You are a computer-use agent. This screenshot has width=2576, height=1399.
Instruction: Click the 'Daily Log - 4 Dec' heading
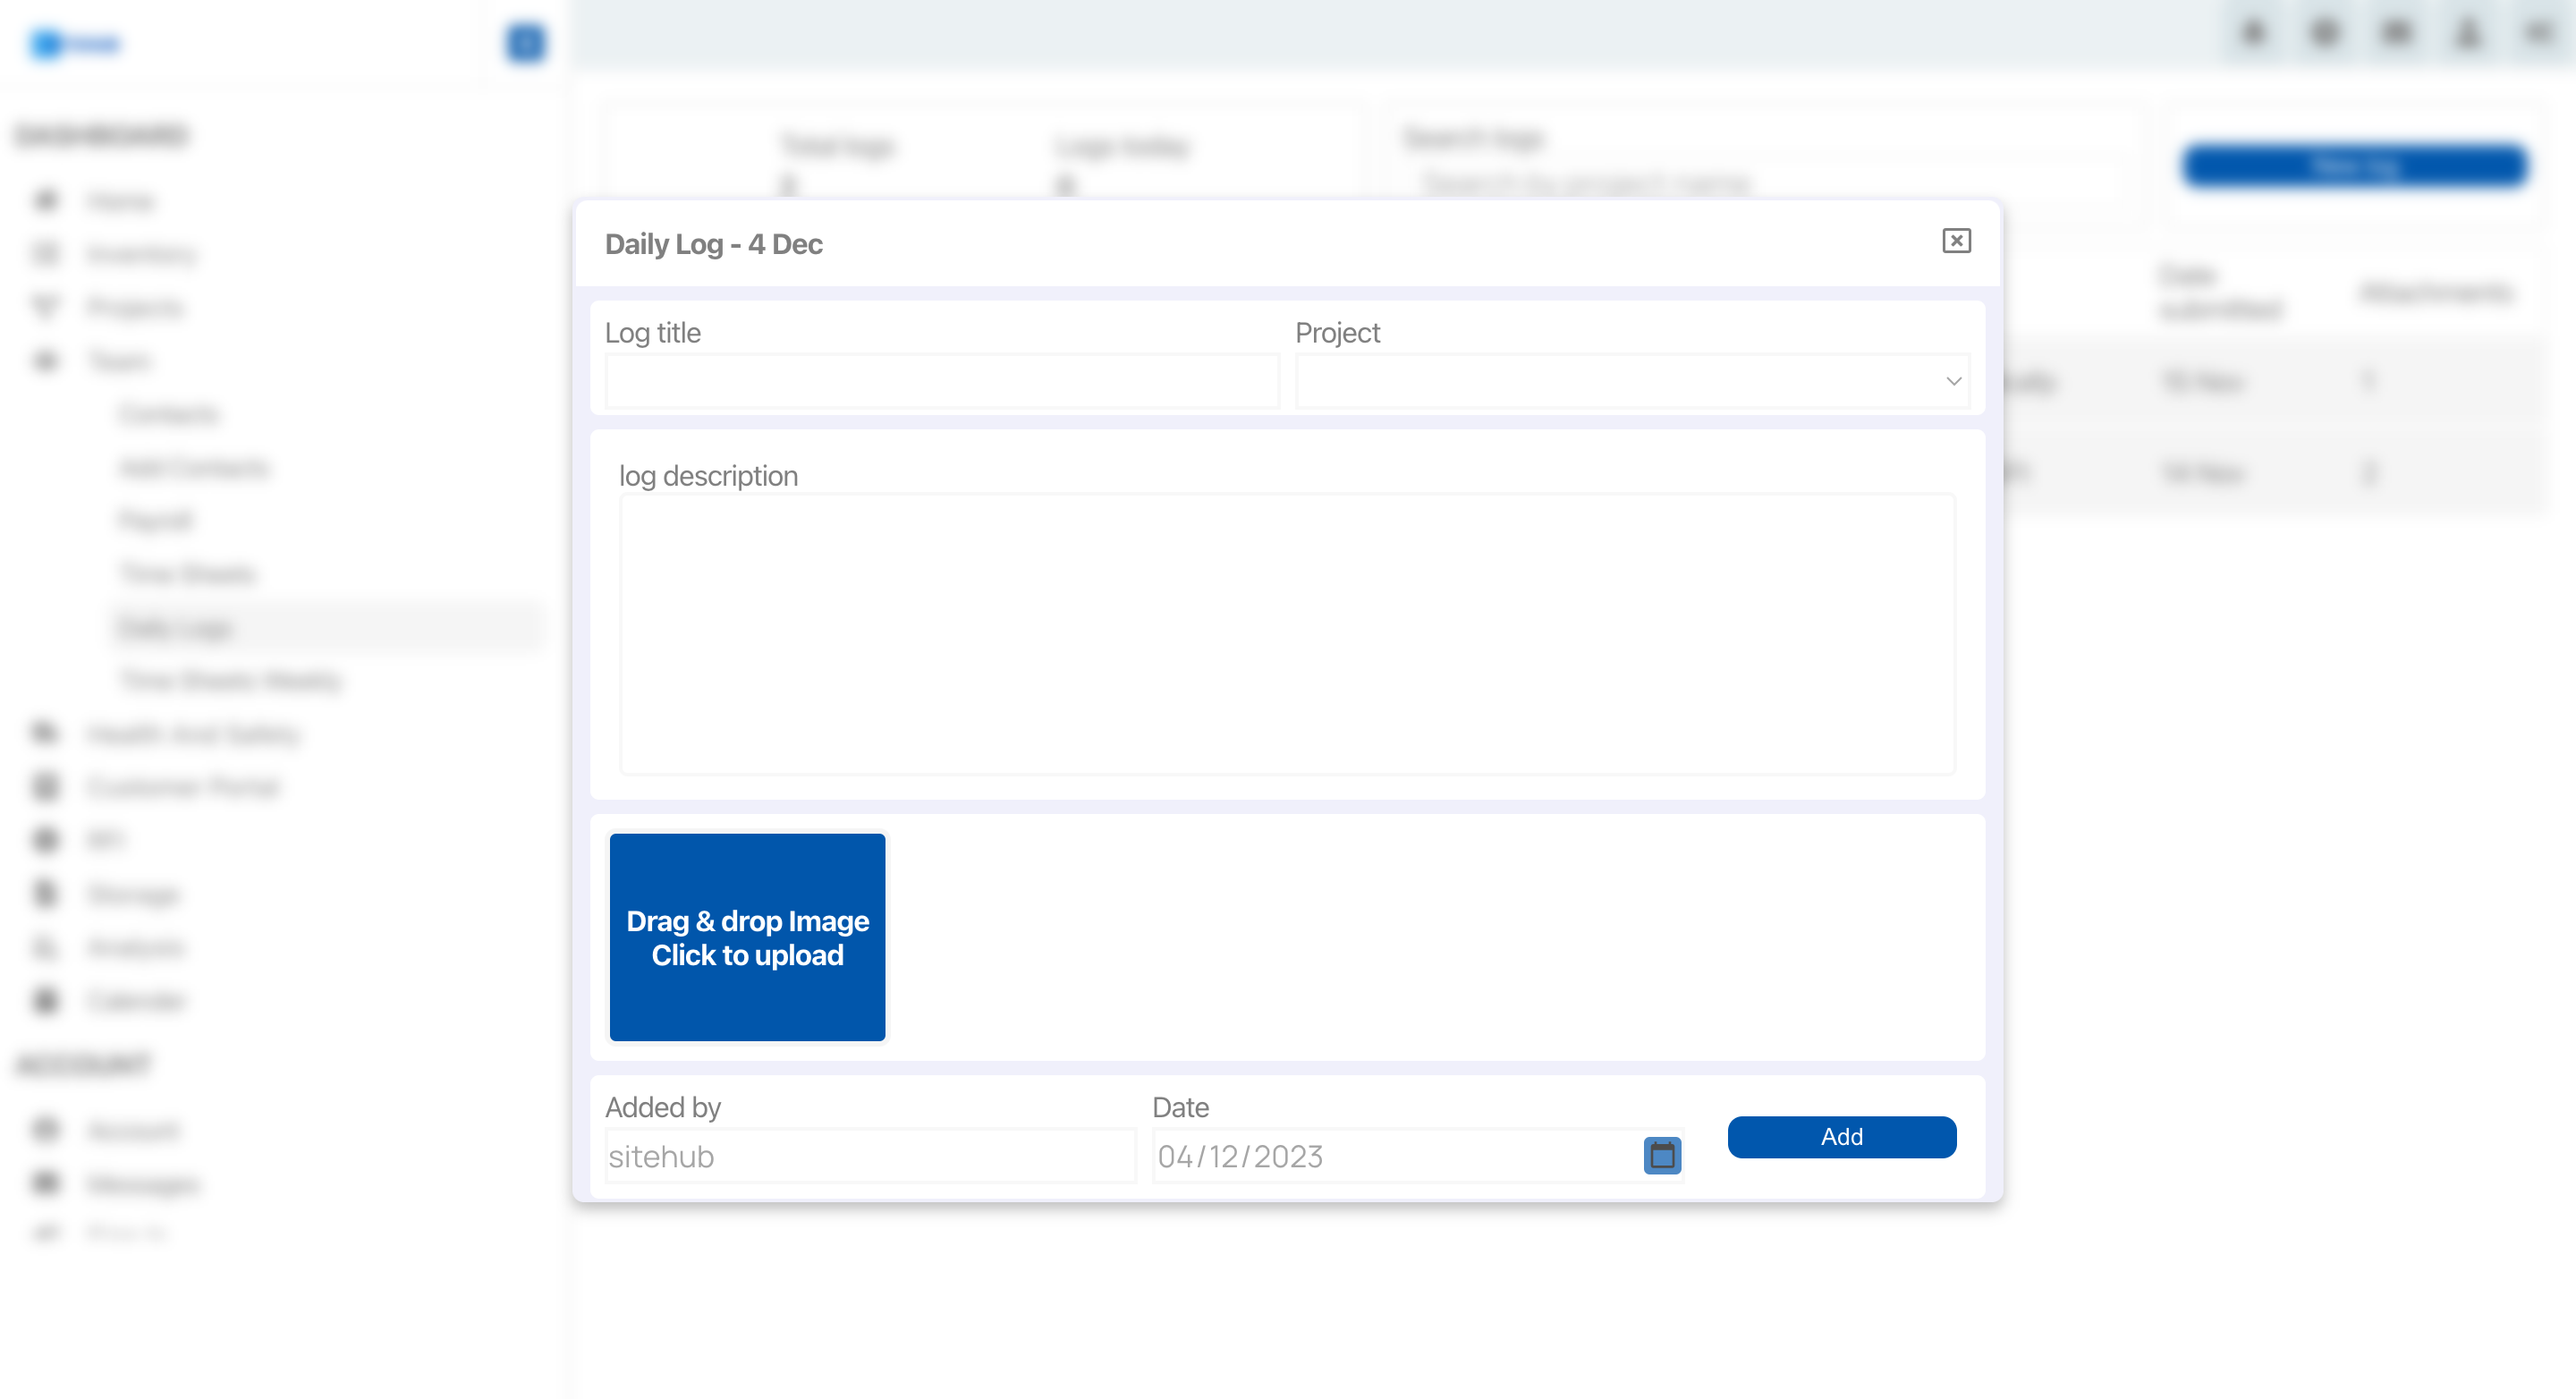click(x=714, y=244)
